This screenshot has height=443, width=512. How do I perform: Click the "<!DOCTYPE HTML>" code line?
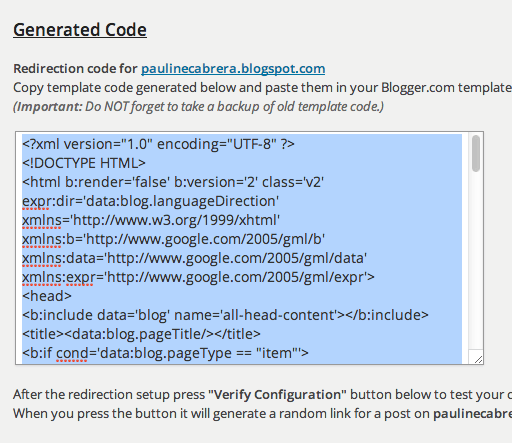pyautogui.click(x=84, y=163)
